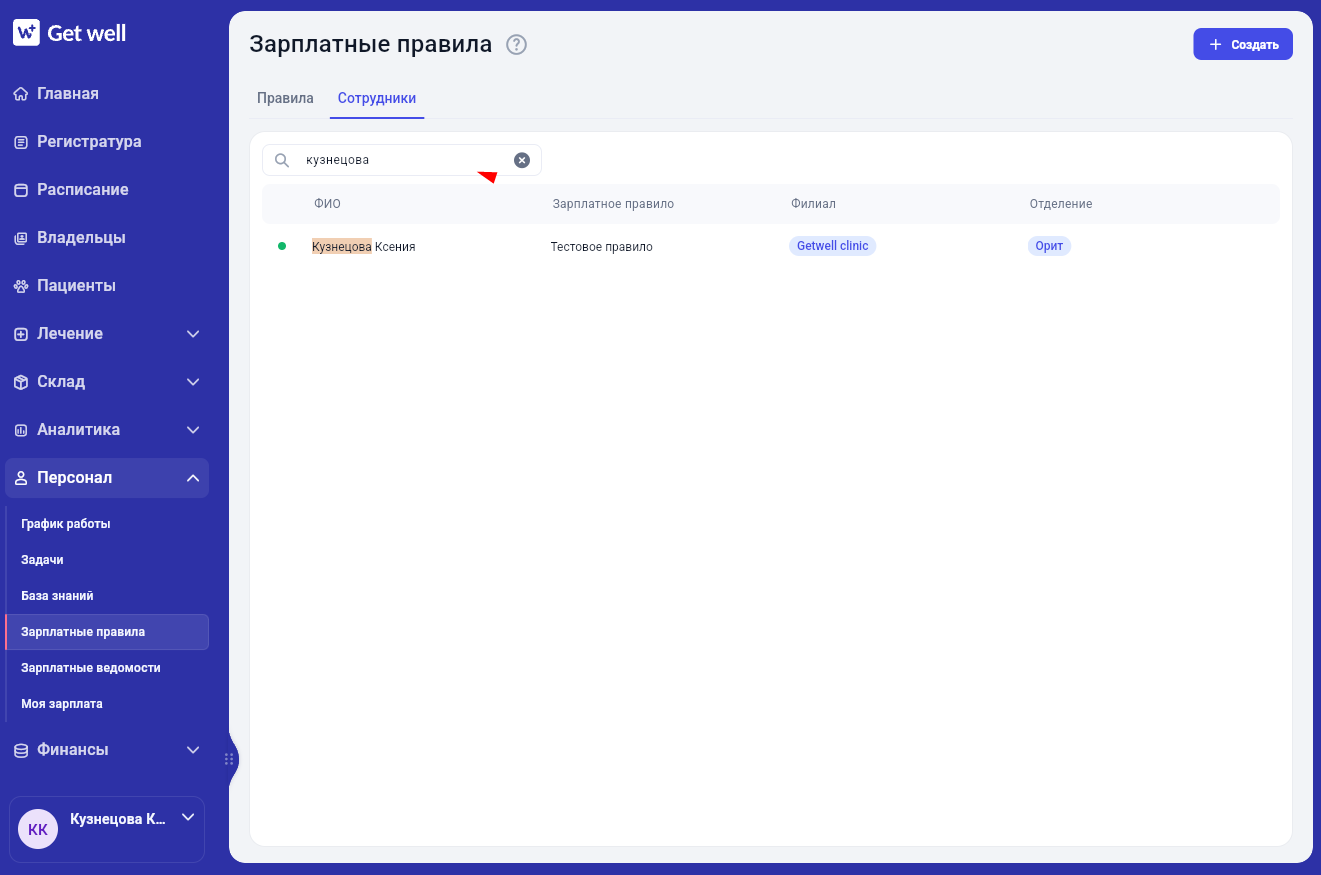Open База знаний in the sidebar
The height and width of the screenshot is (875, 1321).
(57, 596)
